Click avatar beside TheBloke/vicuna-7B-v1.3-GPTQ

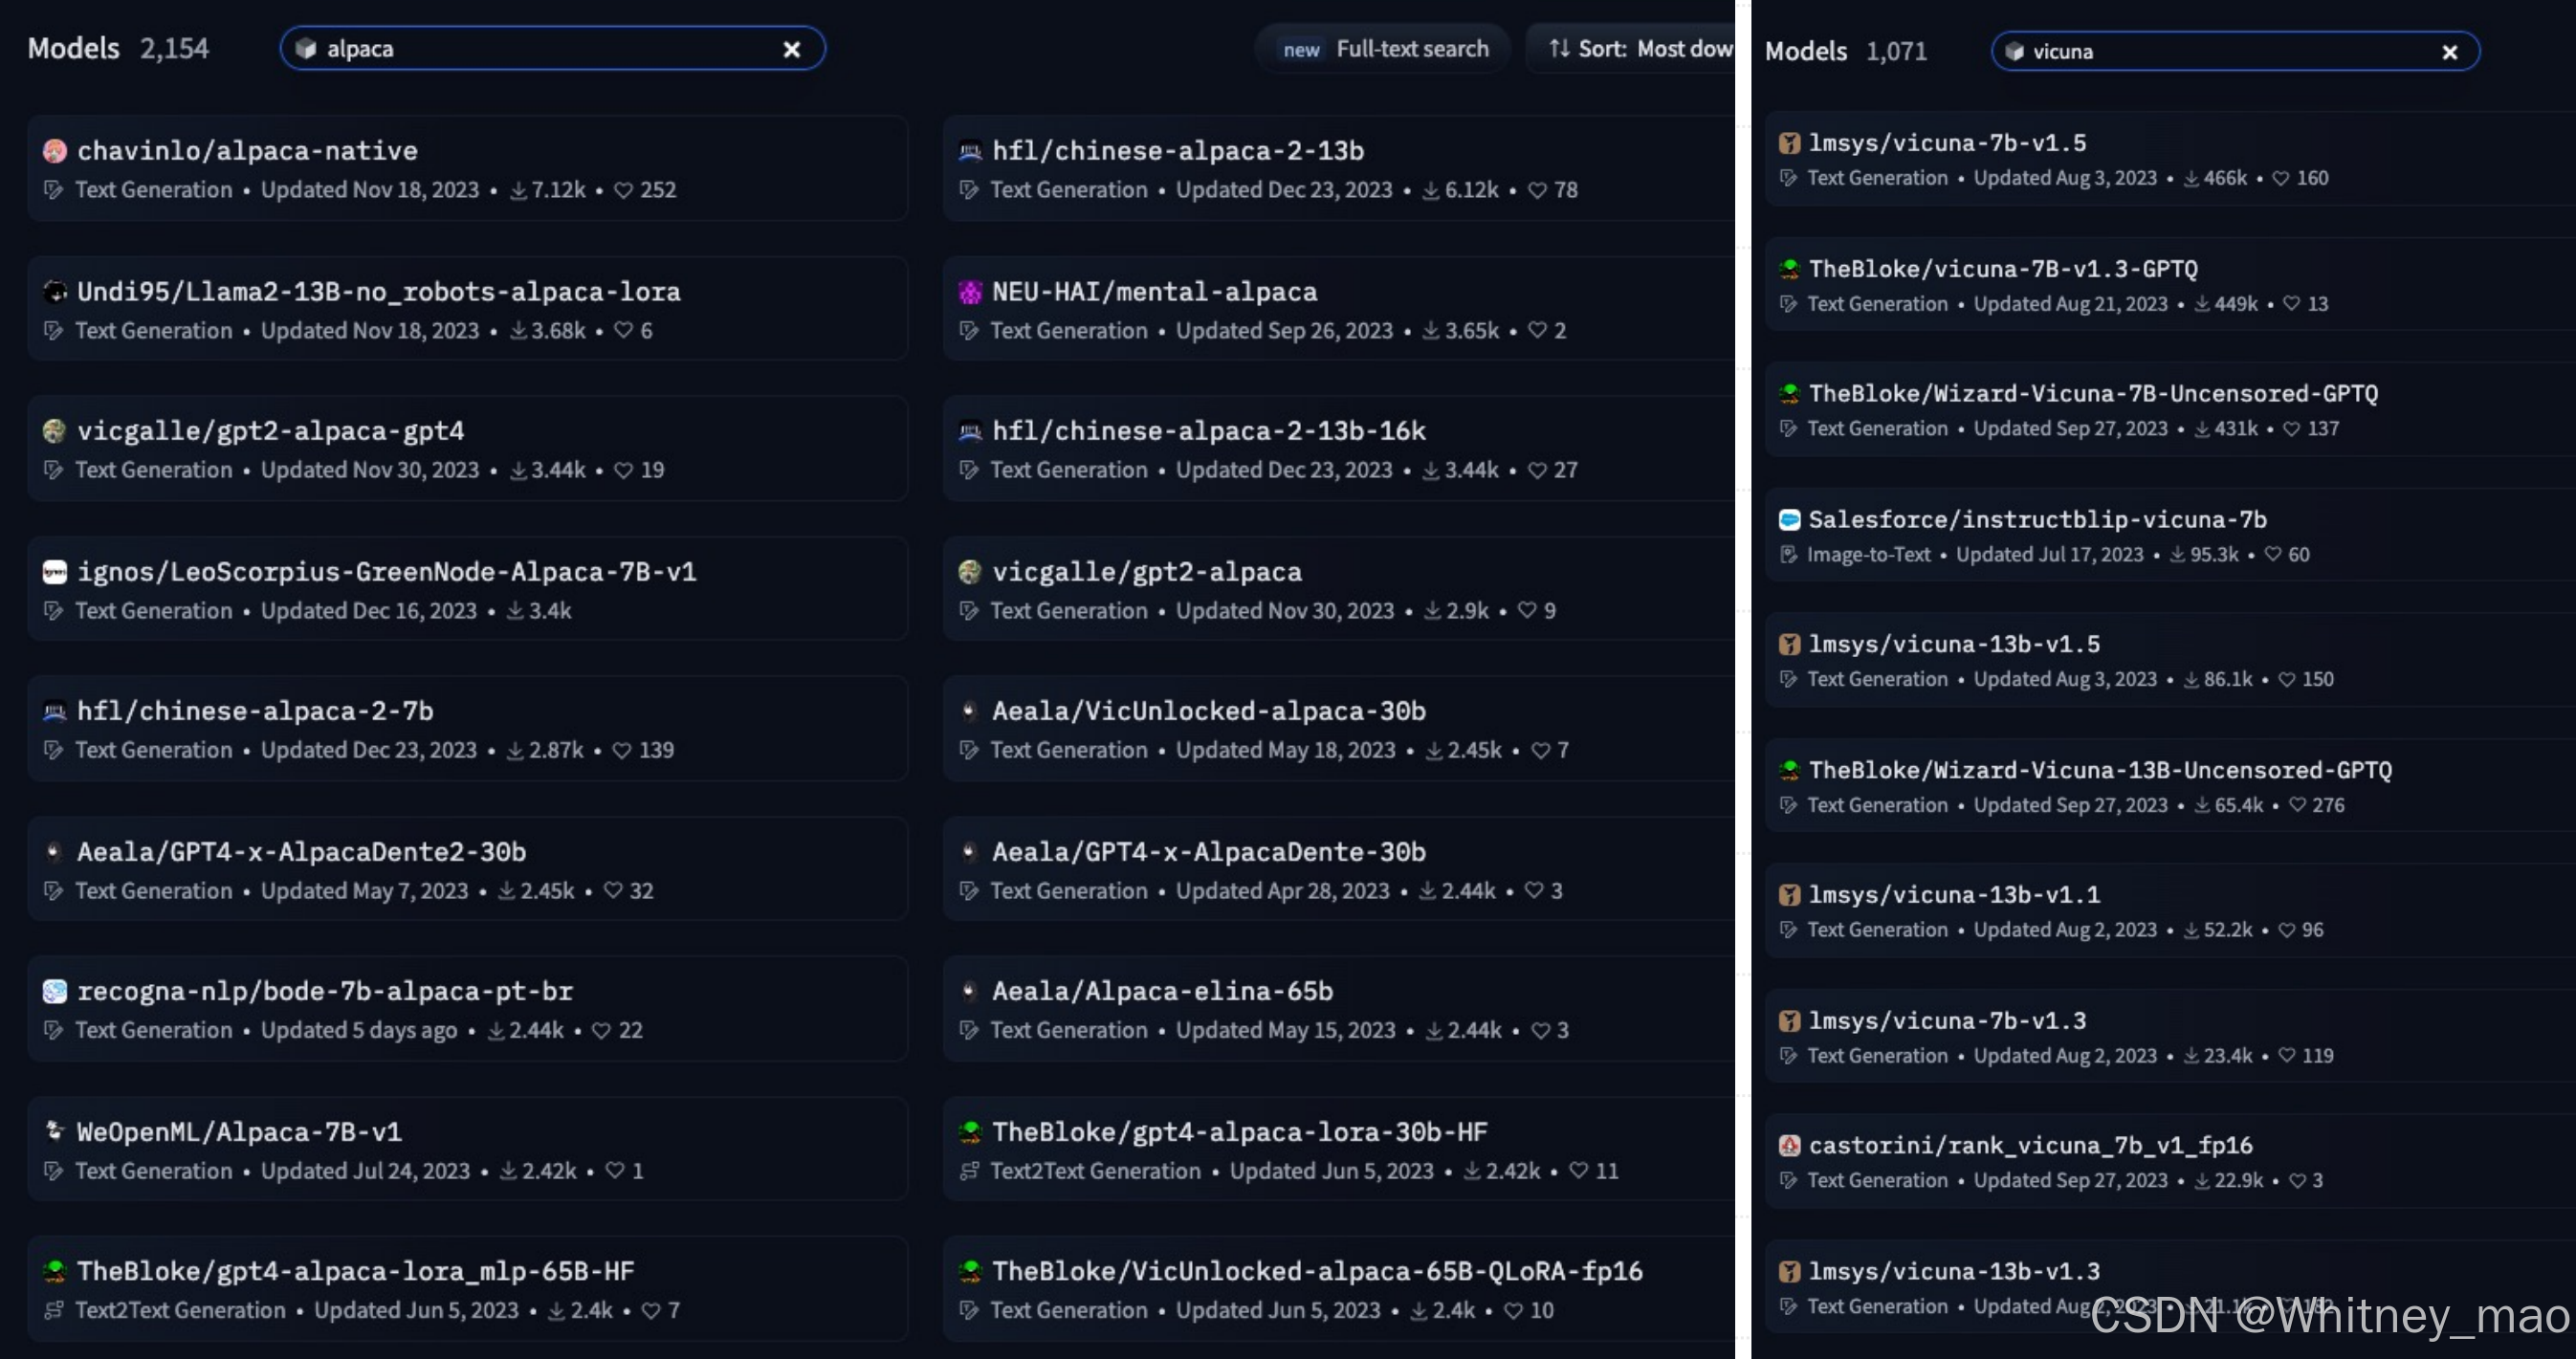pos(1789,269)
